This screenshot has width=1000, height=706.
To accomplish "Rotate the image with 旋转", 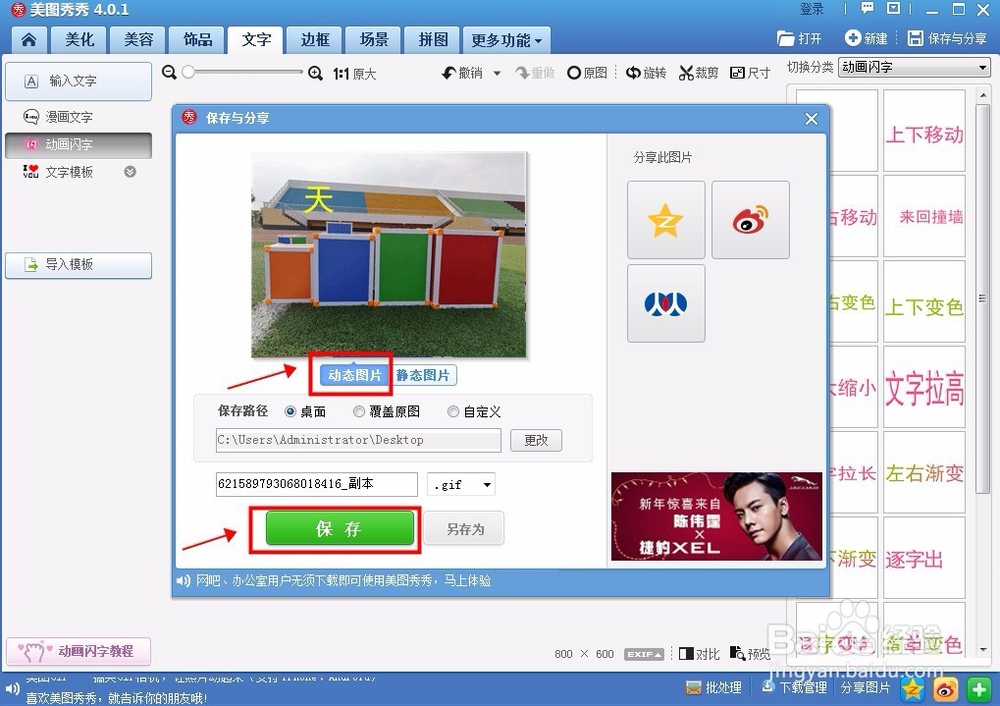I will (x=645, y=73).
